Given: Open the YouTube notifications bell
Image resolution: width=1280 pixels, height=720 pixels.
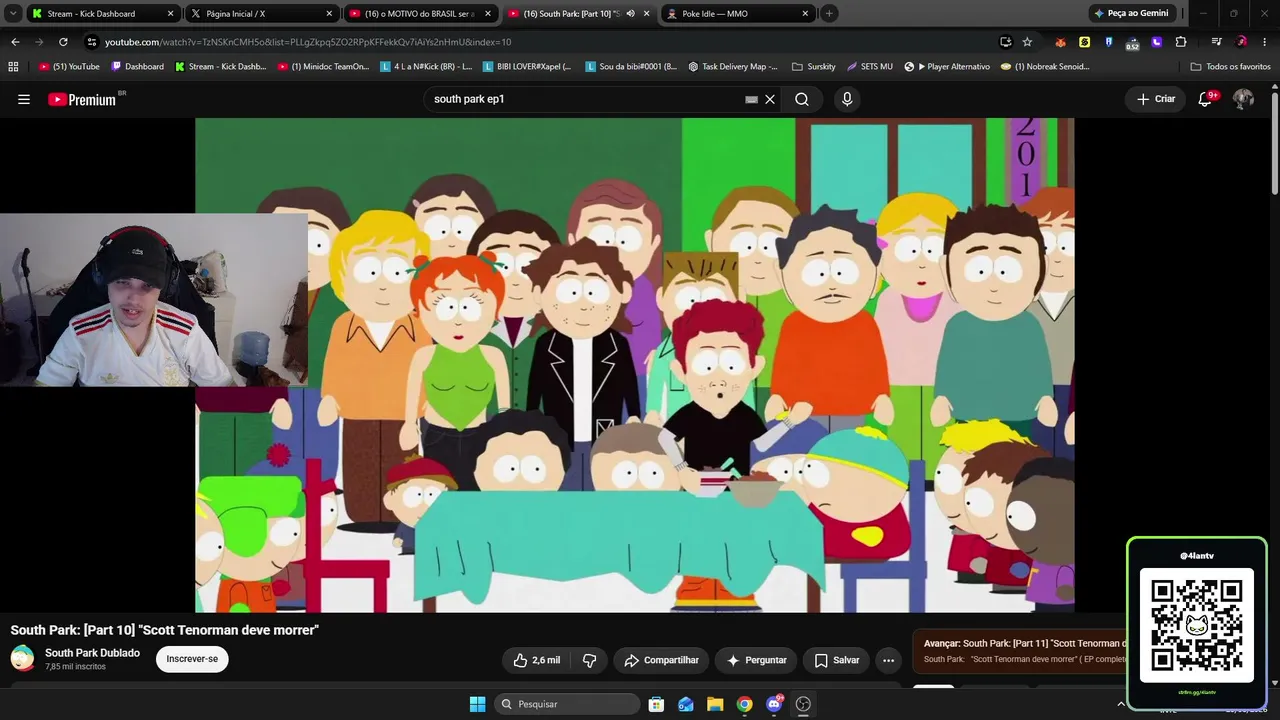Looking at the screenshot, I should pyautogui.click(x=1205, y=99).
